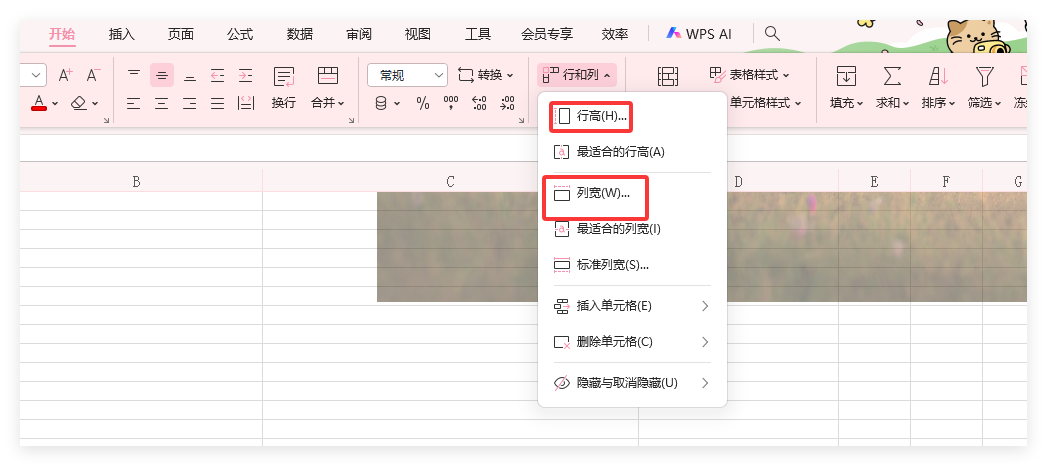1047x466 pixels.
Task: Increase decimal places
Action: pos(479,103)
